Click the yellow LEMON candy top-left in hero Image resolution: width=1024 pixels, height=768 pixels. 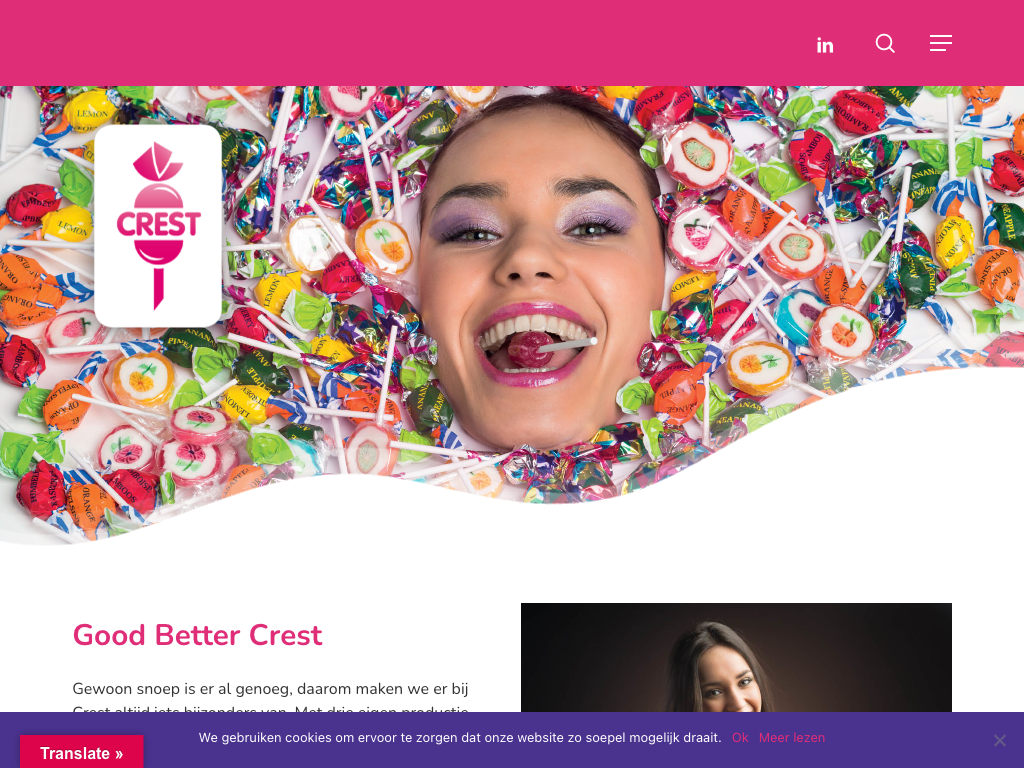89,110
